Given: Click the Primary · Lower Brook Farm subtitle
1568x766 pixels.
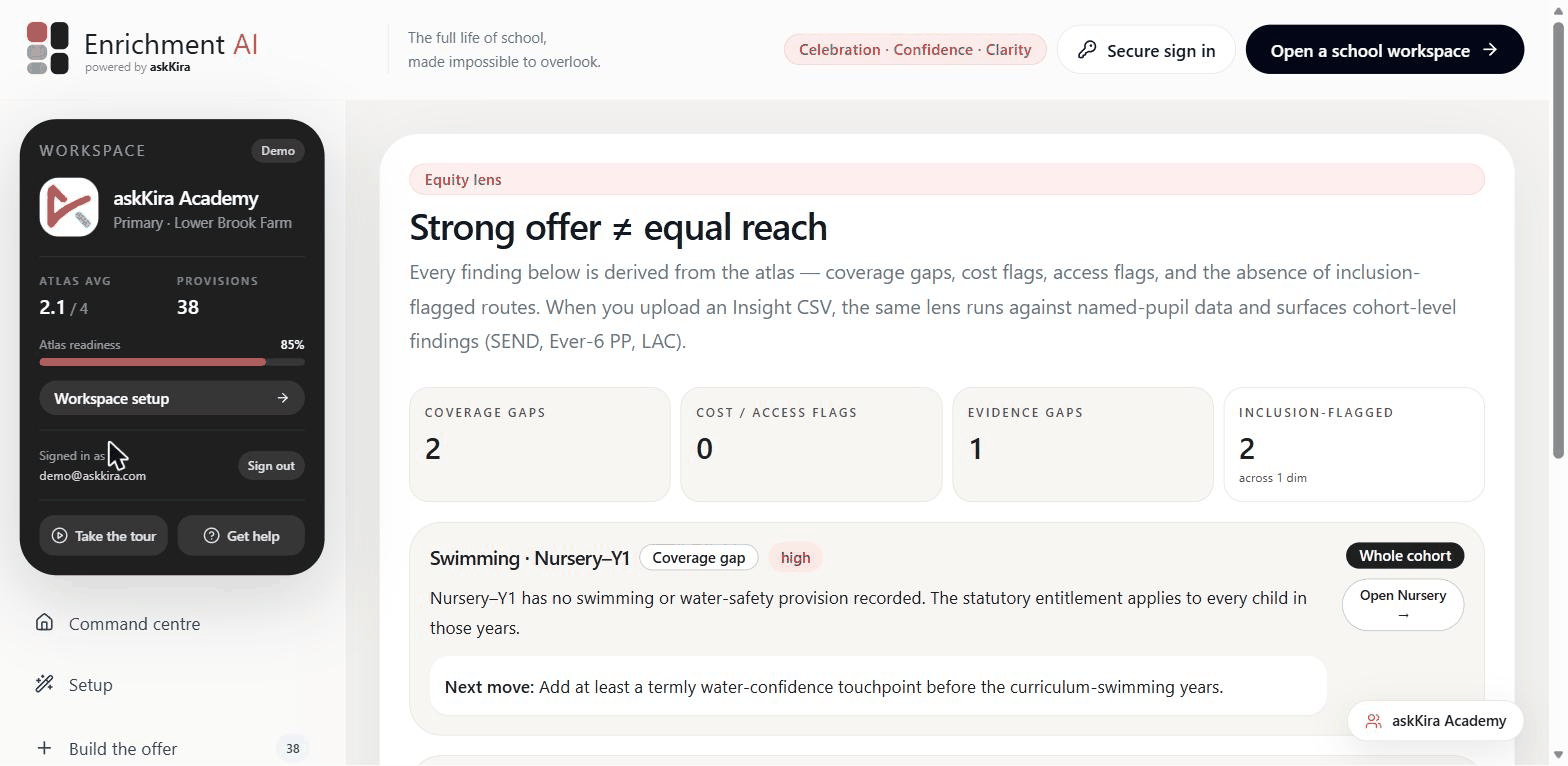Looking at the screenshot, I should pyautogui.click(x=203, y=223).
